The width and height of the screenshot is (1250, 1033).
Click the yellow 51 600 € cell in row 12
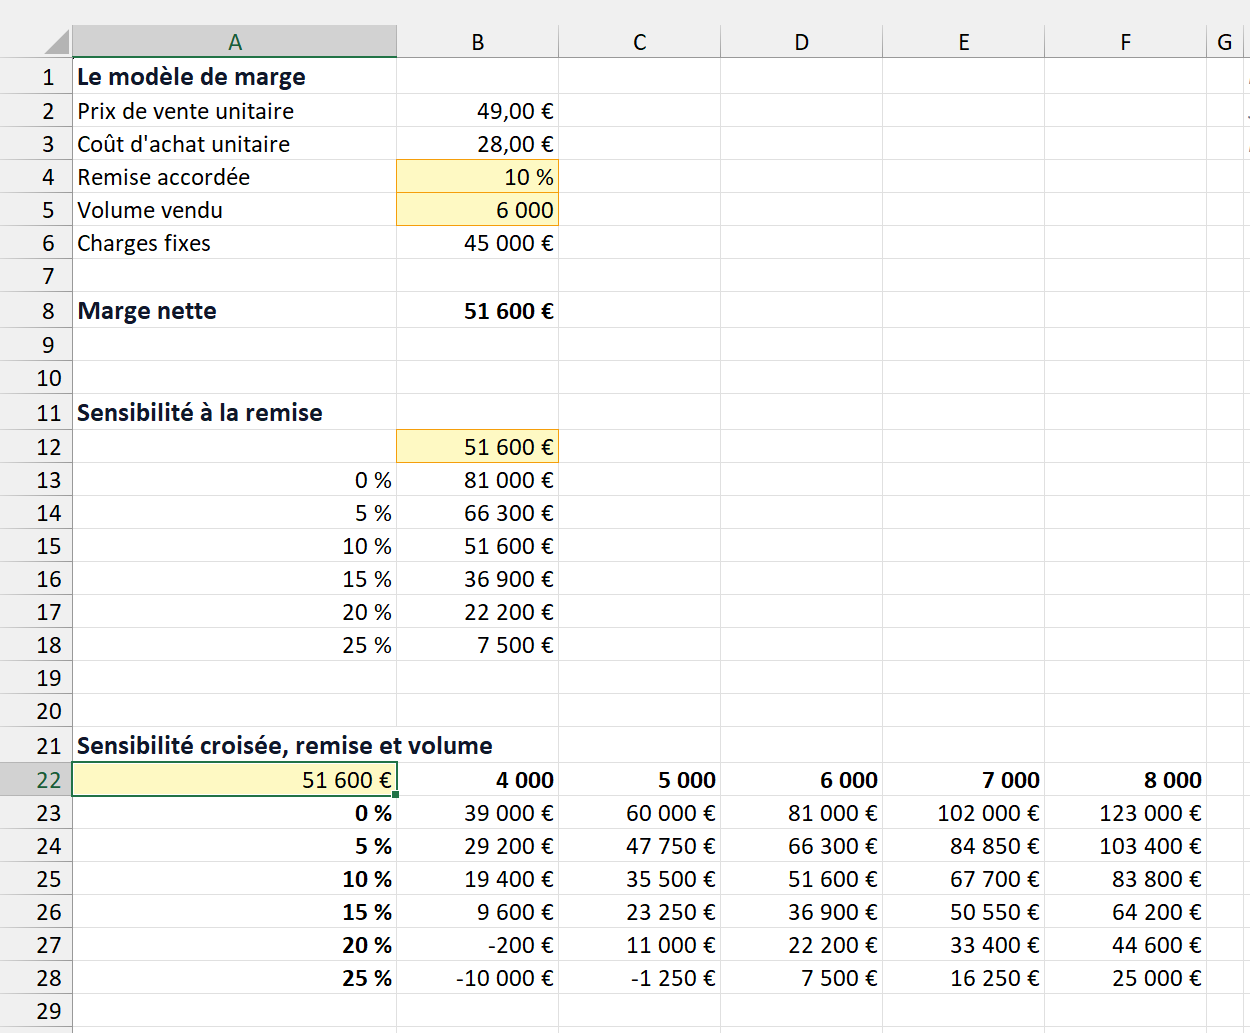pos(478,447)
